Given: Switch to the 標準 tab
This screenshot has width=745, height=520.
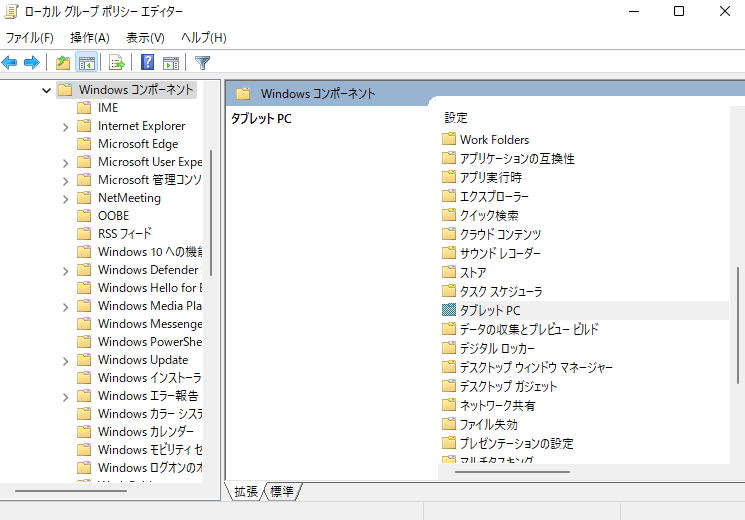Looking at the screenshot, I should pos(282,491).
